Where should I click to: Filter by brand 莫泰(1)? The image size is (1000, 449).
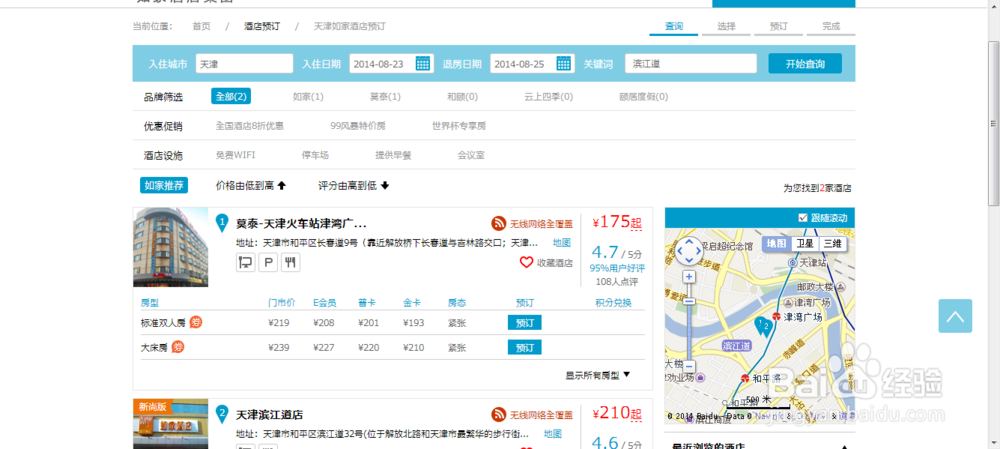385,97
